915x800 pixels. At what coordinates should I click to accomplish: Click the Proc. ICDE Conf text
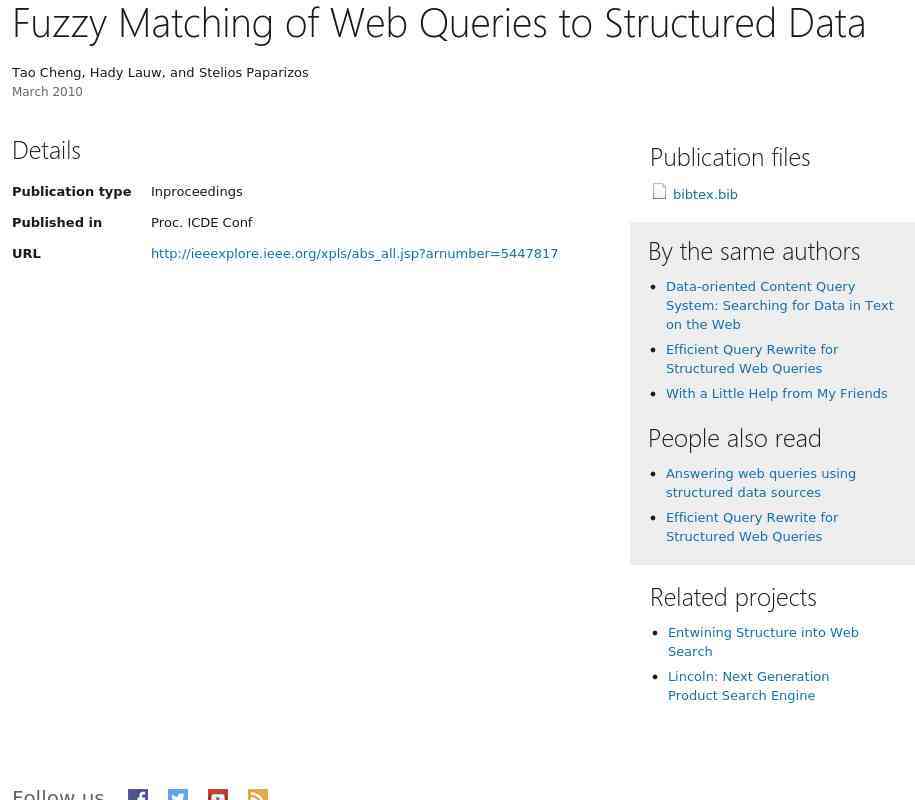coord(201,223)
